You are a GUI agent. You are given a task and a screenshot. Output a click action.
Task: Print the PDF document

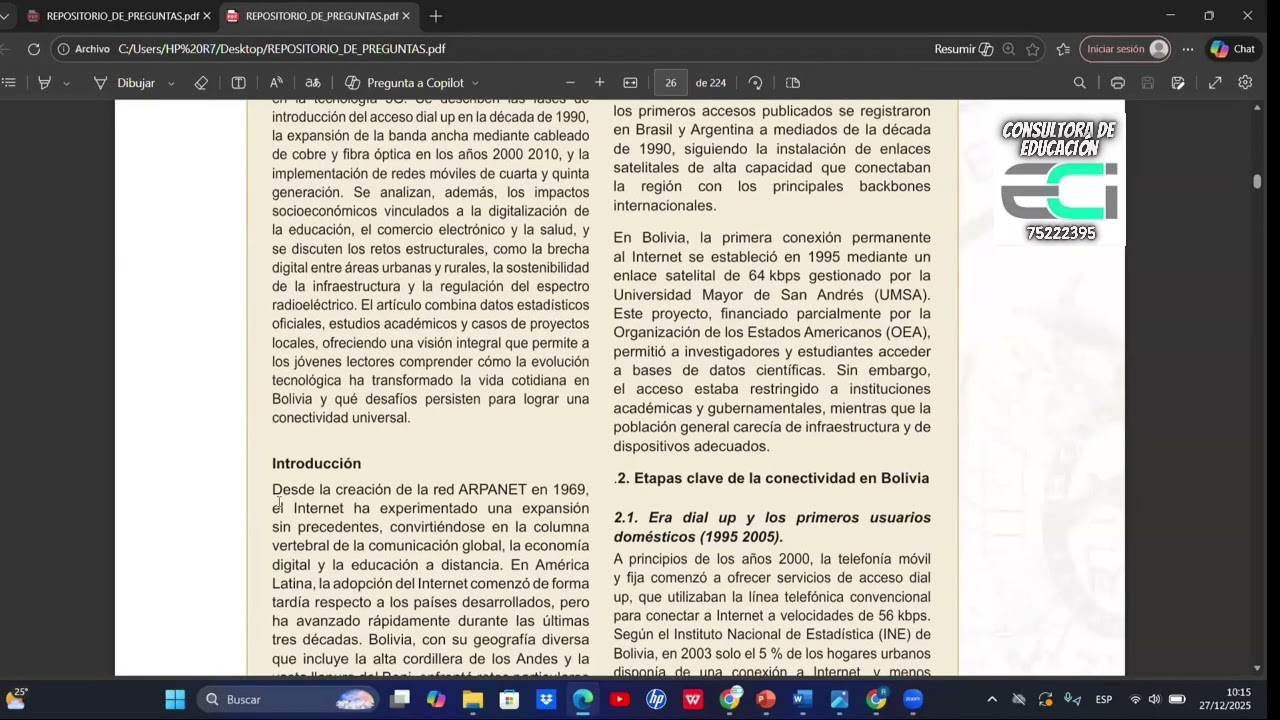point(1118,83)
